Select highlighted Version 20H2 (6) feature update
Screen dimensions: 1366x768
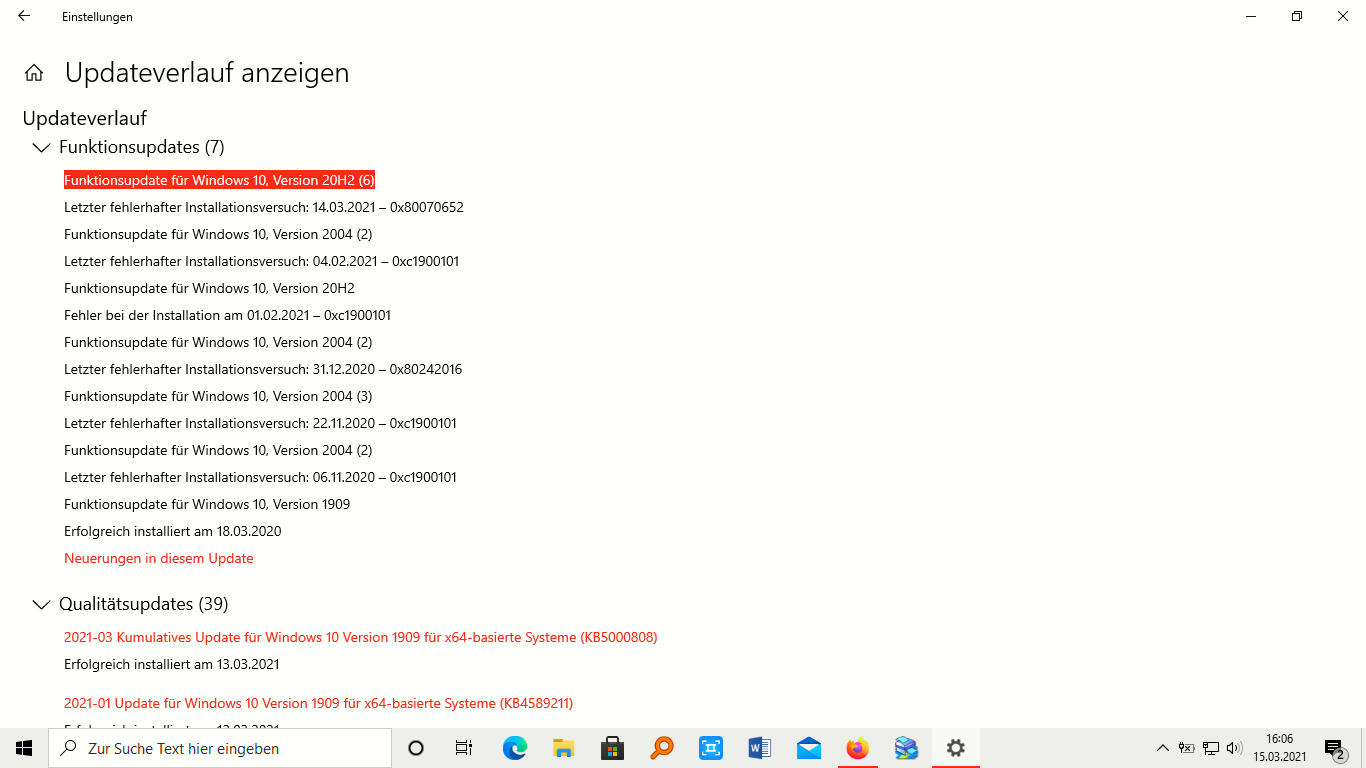coord(219,180)
